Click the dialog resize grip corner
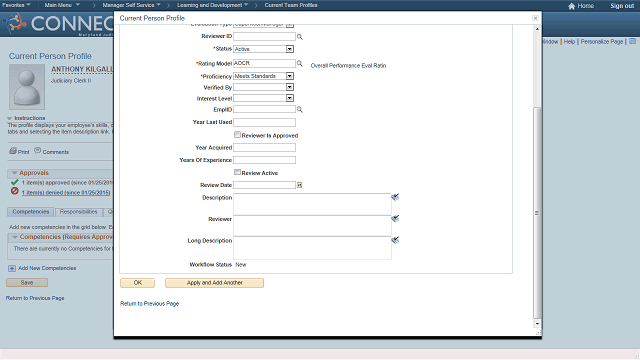640x360 pixels. 538,333
